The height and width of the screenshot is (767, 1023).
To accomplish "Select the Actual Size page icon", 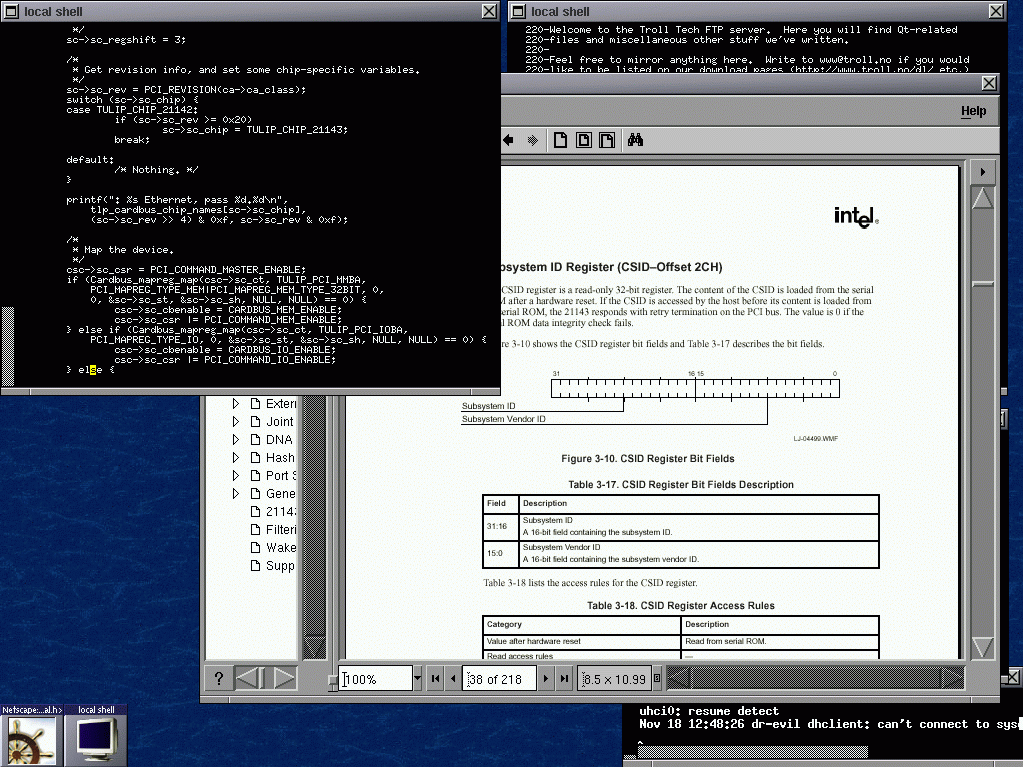I will [561, 141].
